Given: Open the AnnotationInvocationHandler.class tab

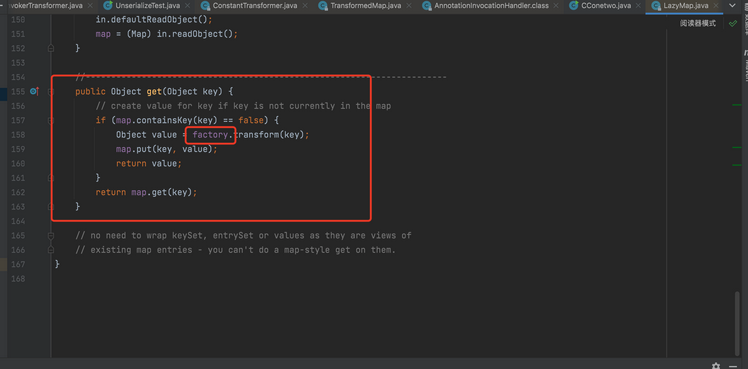Looking at the screenshot, I should click(x=491, y=6).
